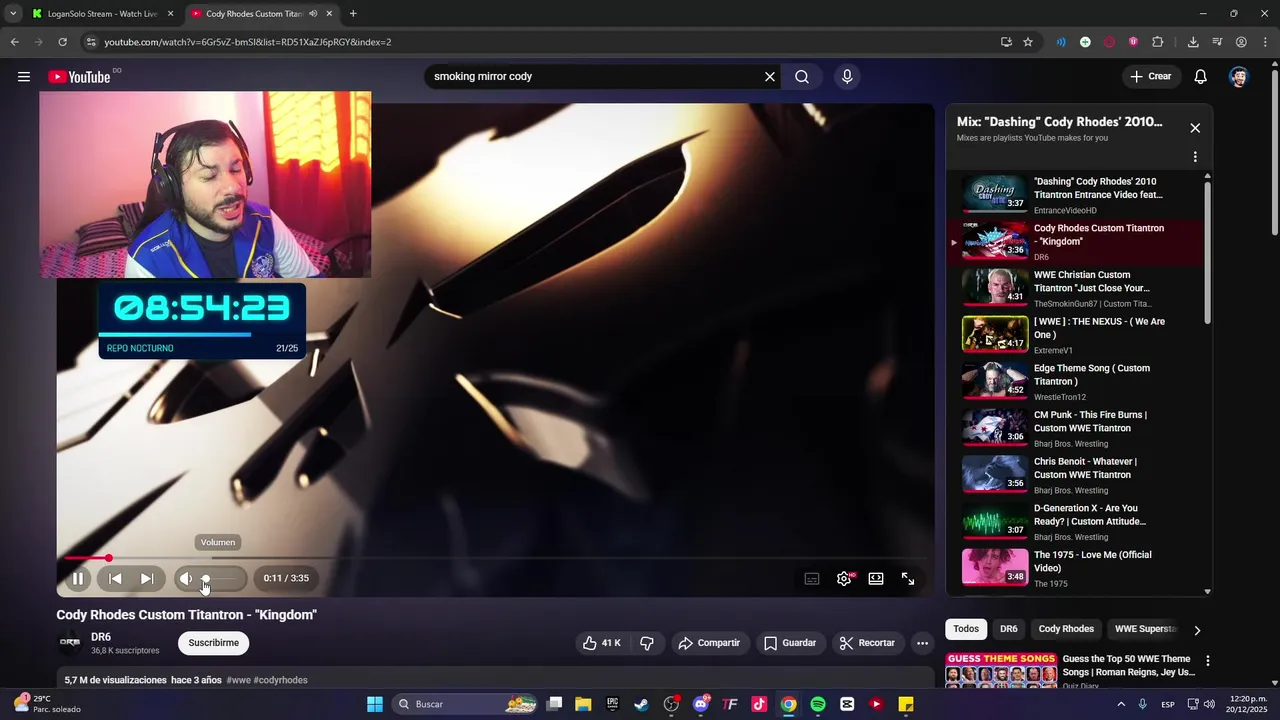1280x720 pixels.
Task: Run search with magnifier button
Action: pos(802,77)
